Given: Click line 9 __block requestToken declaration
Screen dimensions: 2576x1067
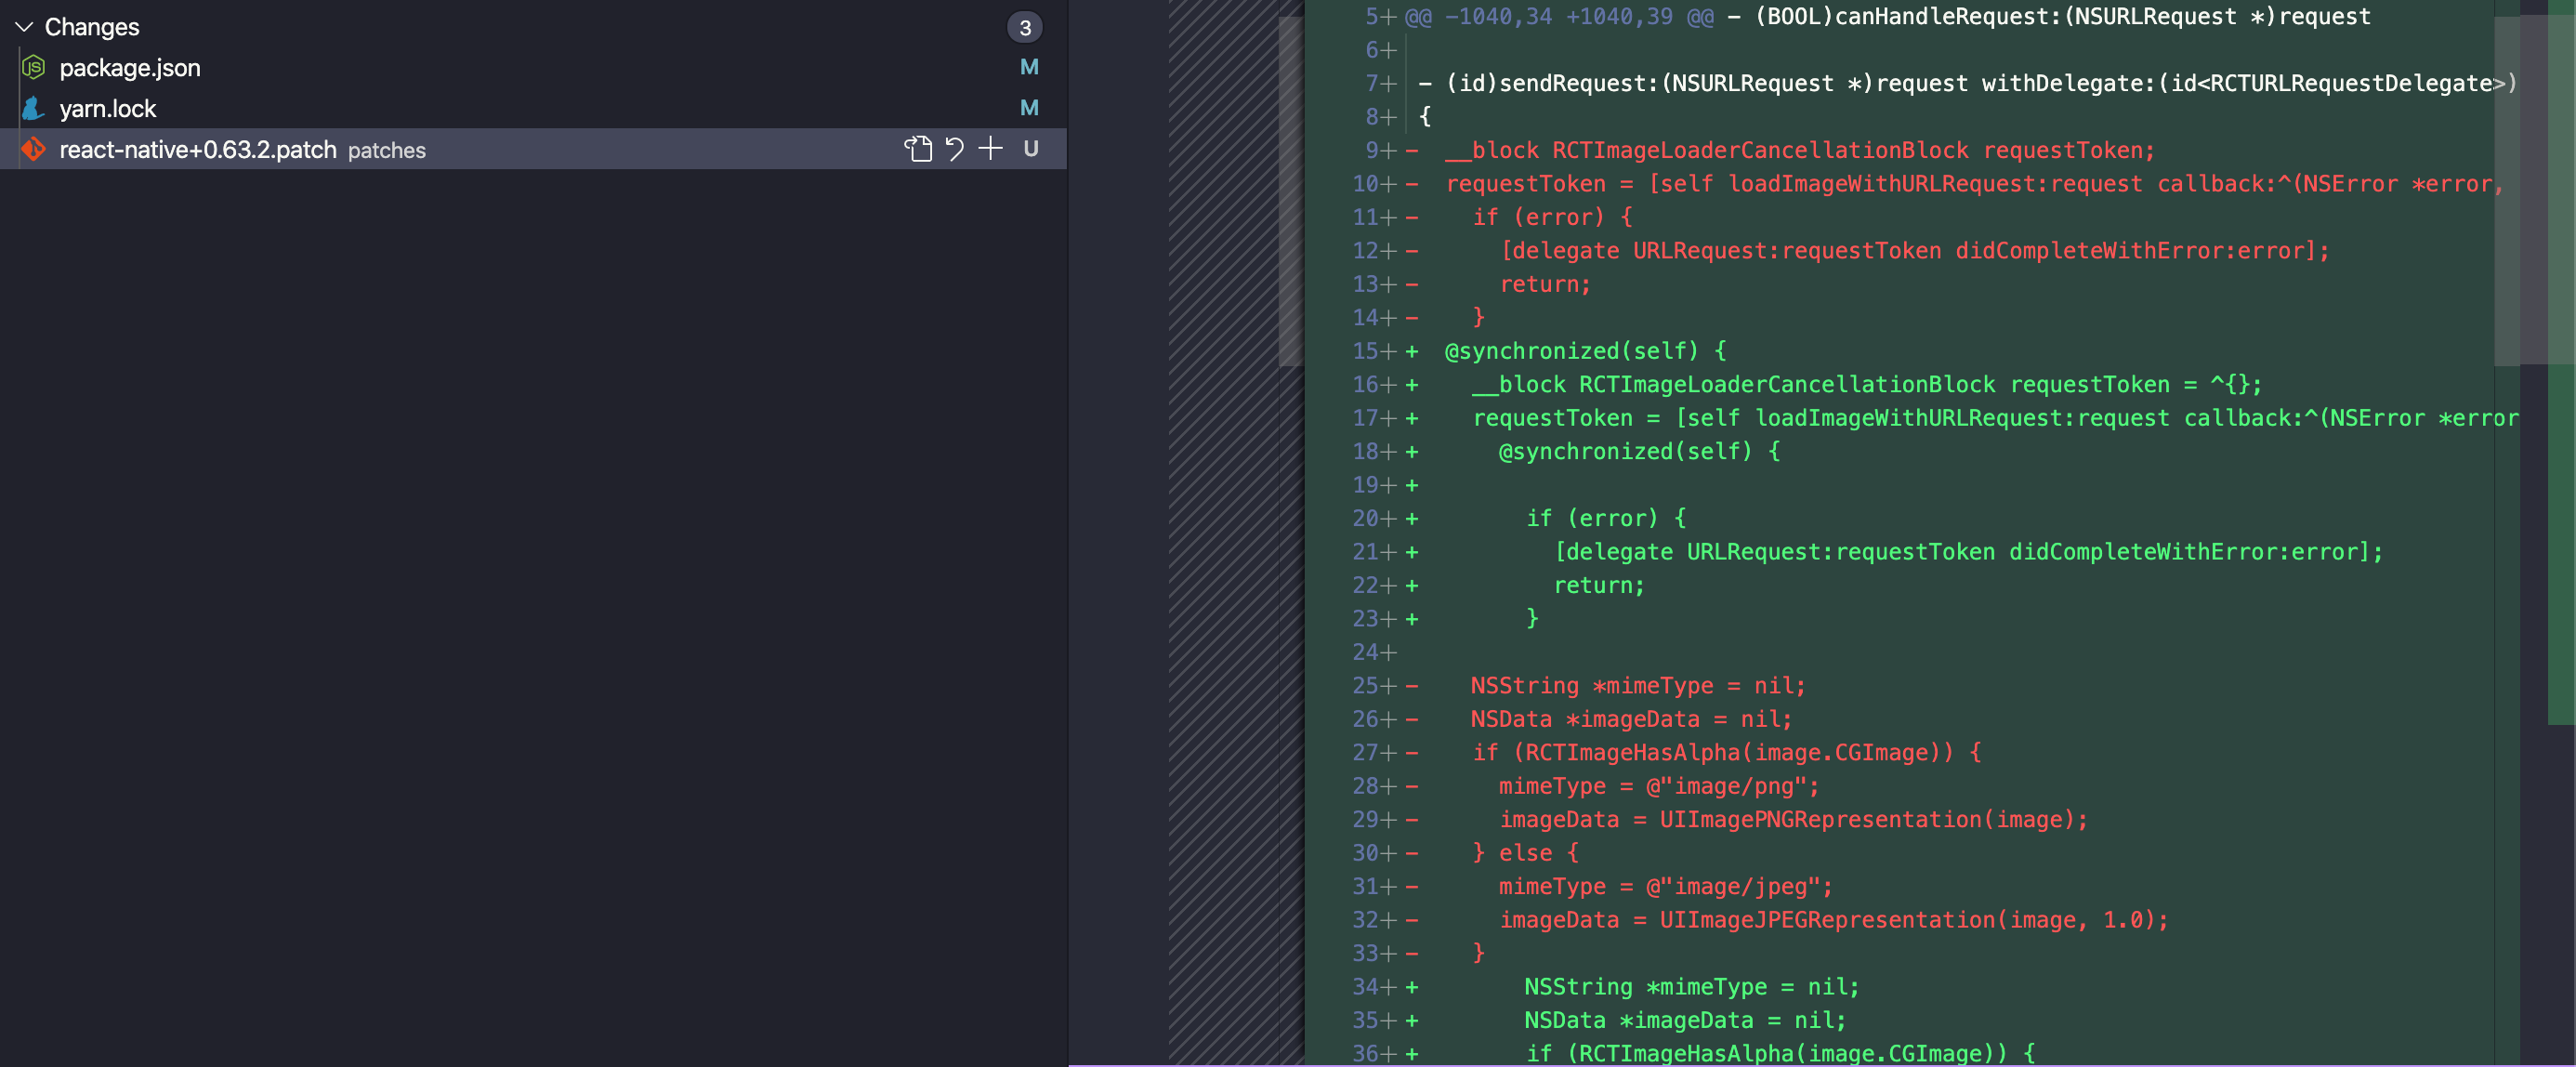Looking at the screenshot, I should pyautogui.click(x=1800, y=150).
